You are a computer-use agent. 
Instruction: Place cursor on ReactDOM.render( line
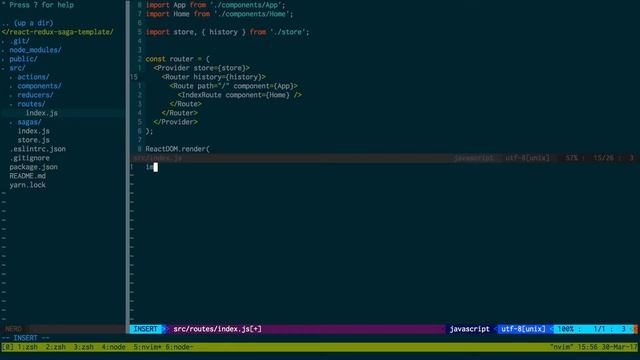coord(178,149)
